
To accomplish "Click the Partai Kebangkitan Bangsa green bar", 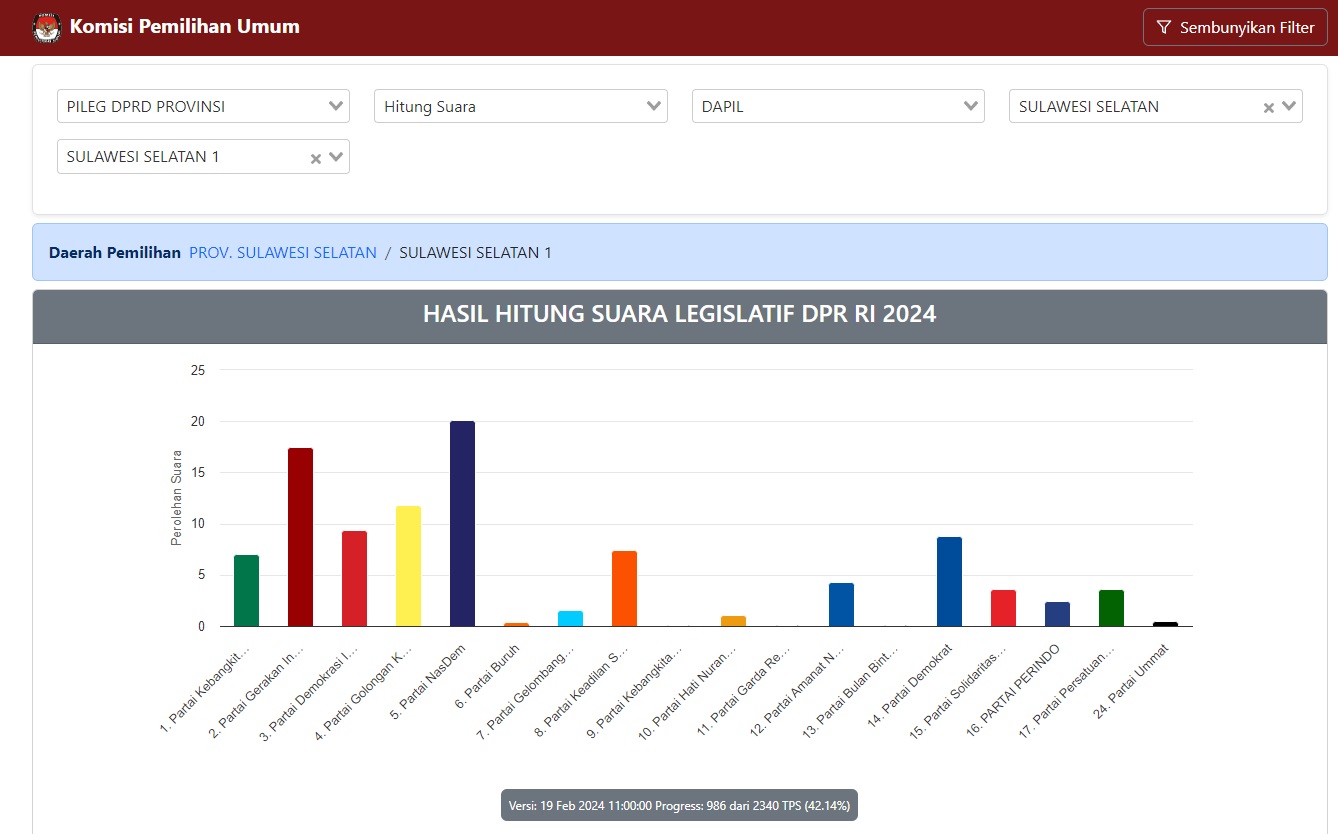I will pyautogui.click(x=246, y=591).
